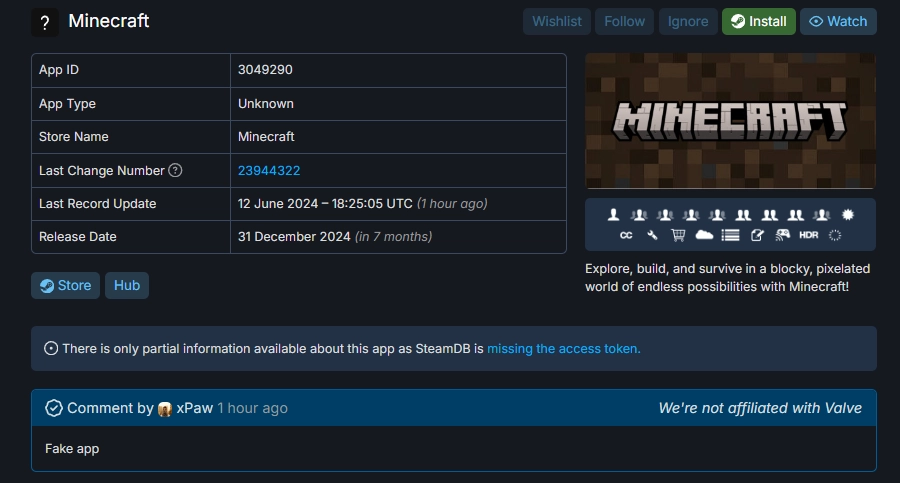The image size is (900, 483).
Task: Click the Steam logo inside the Install button
Action: (738, 22)
